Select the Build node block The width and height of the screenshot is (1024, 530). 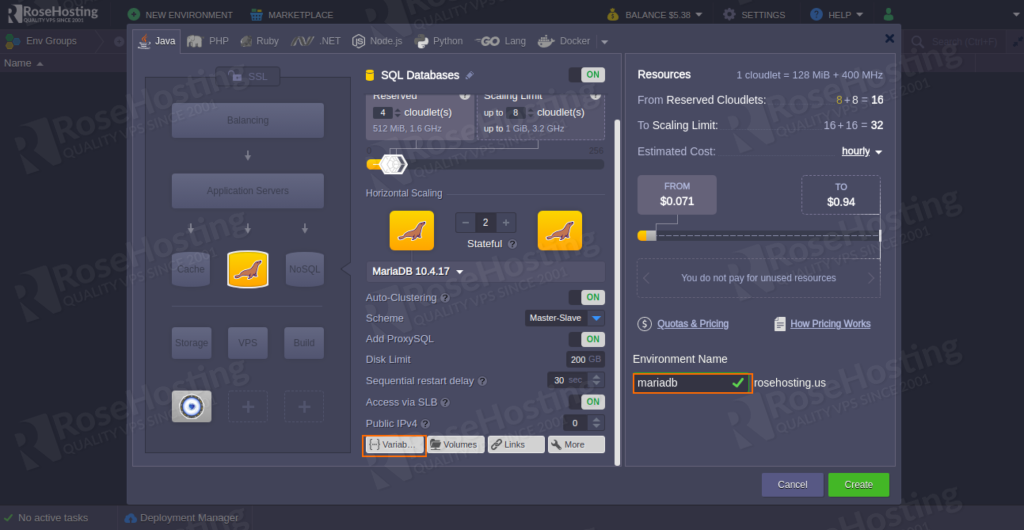304,343
